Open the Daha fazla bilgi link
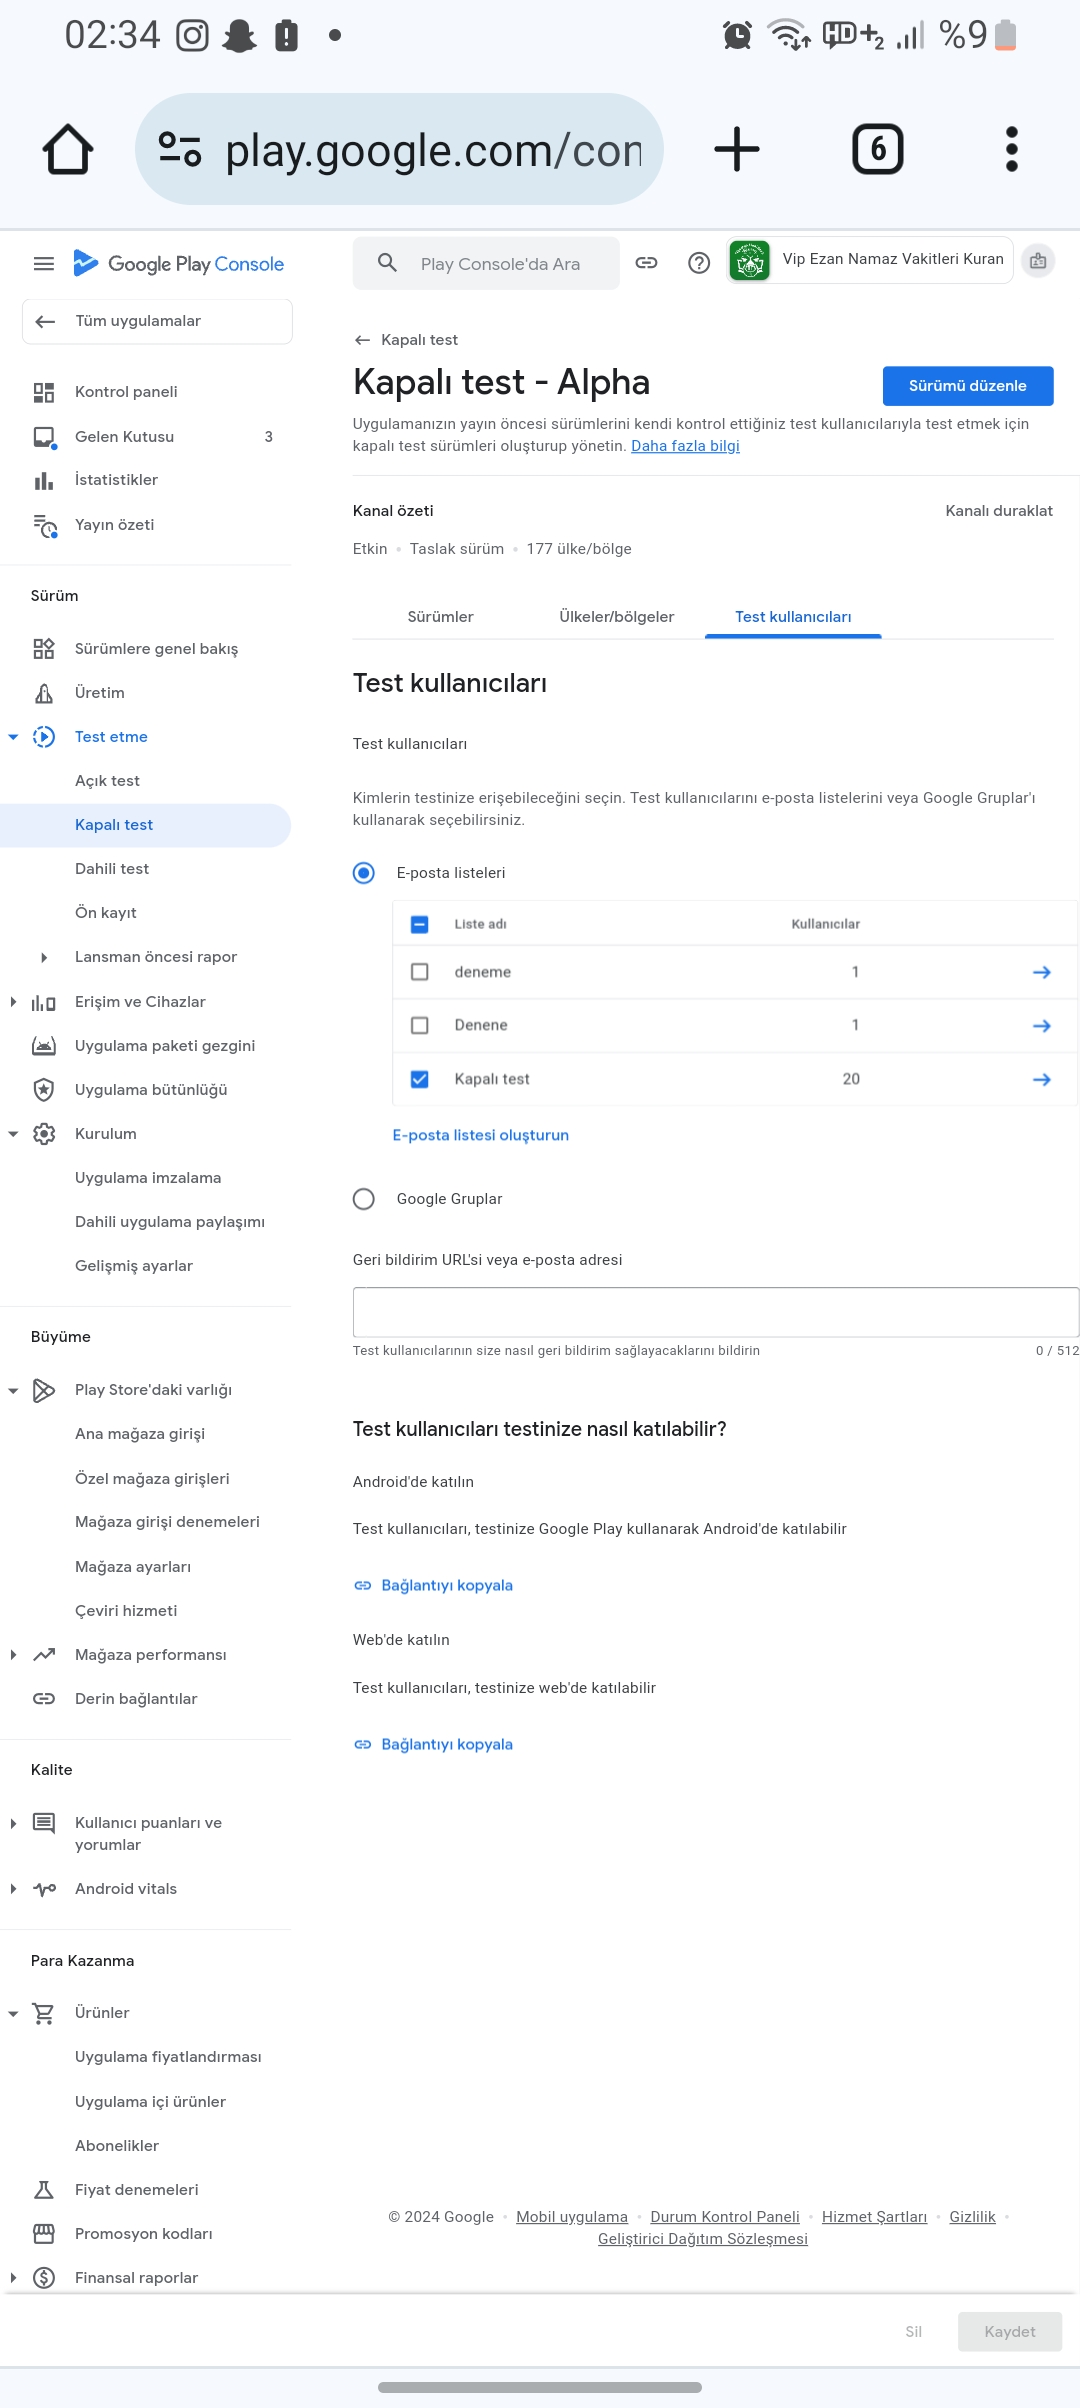The image size is (1080, 2408). [685, 446]
